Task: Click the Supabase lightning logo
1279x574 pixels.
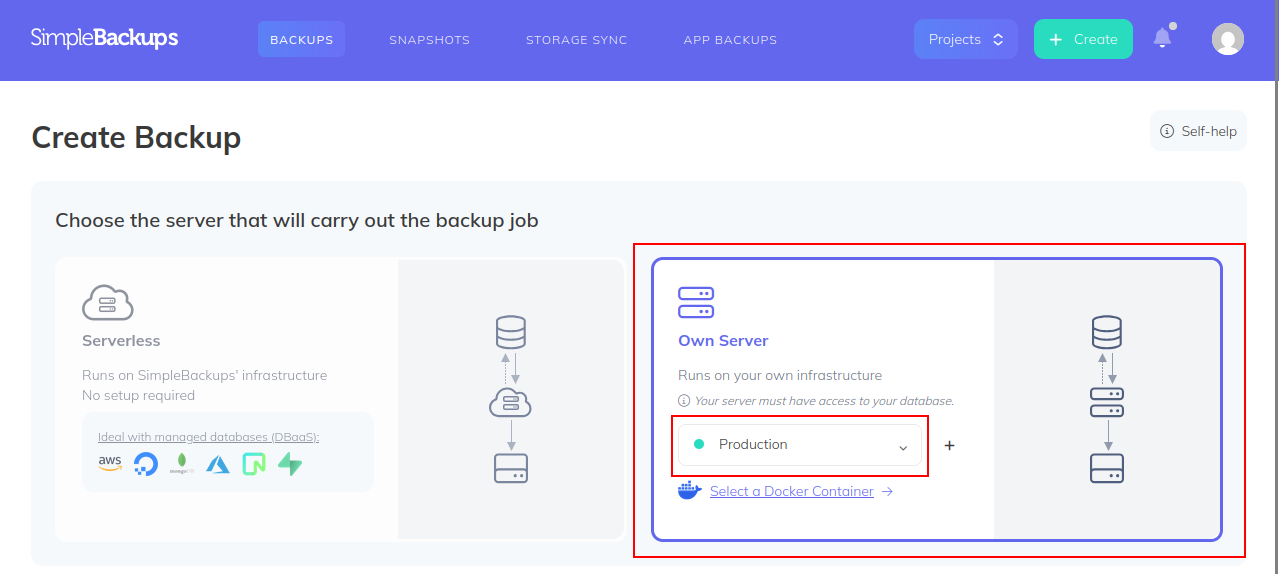Action: 290,463
